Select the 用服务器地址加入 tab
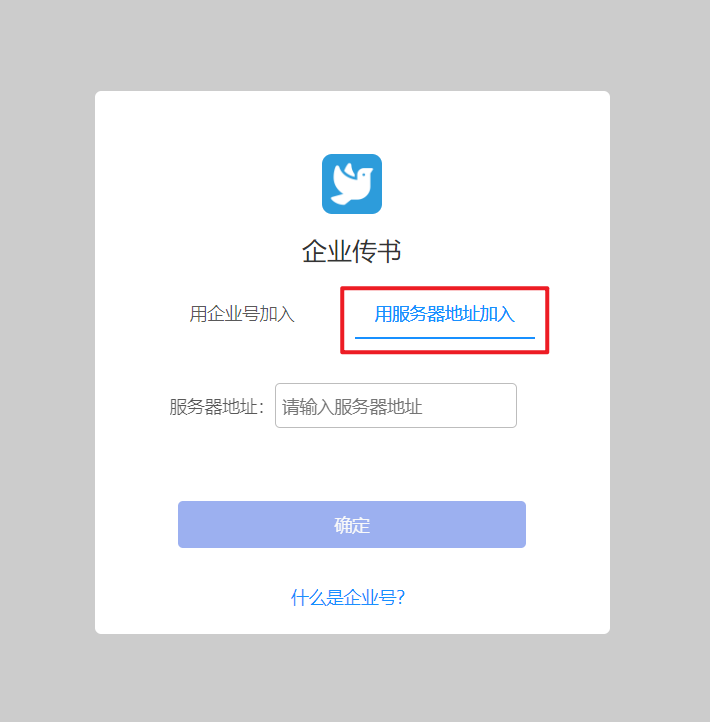 point(444,314)
